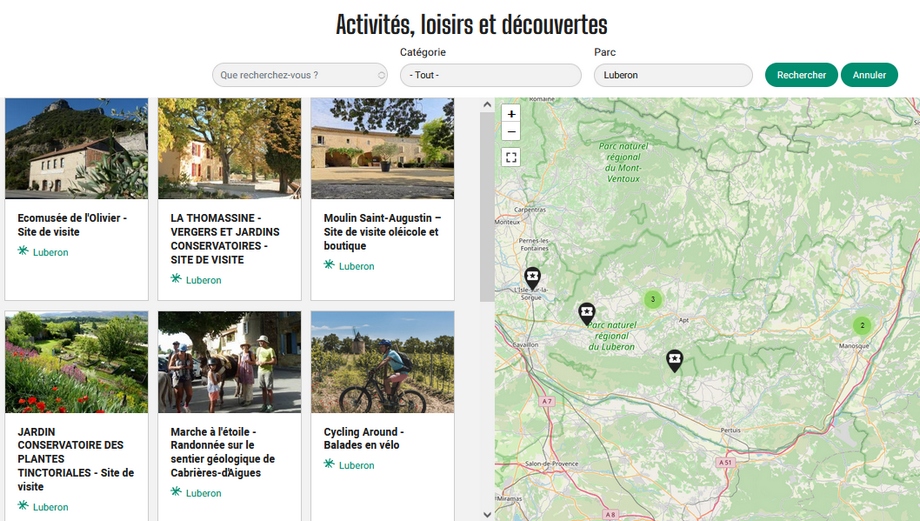Open the cluster of 3 markers
Screen dimensions: 920x521
pyautogui.click(x=653, y=299)
